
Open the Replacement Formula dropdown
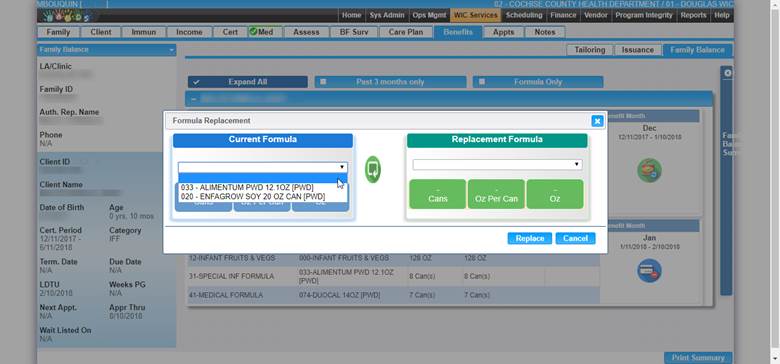(497, 165)
